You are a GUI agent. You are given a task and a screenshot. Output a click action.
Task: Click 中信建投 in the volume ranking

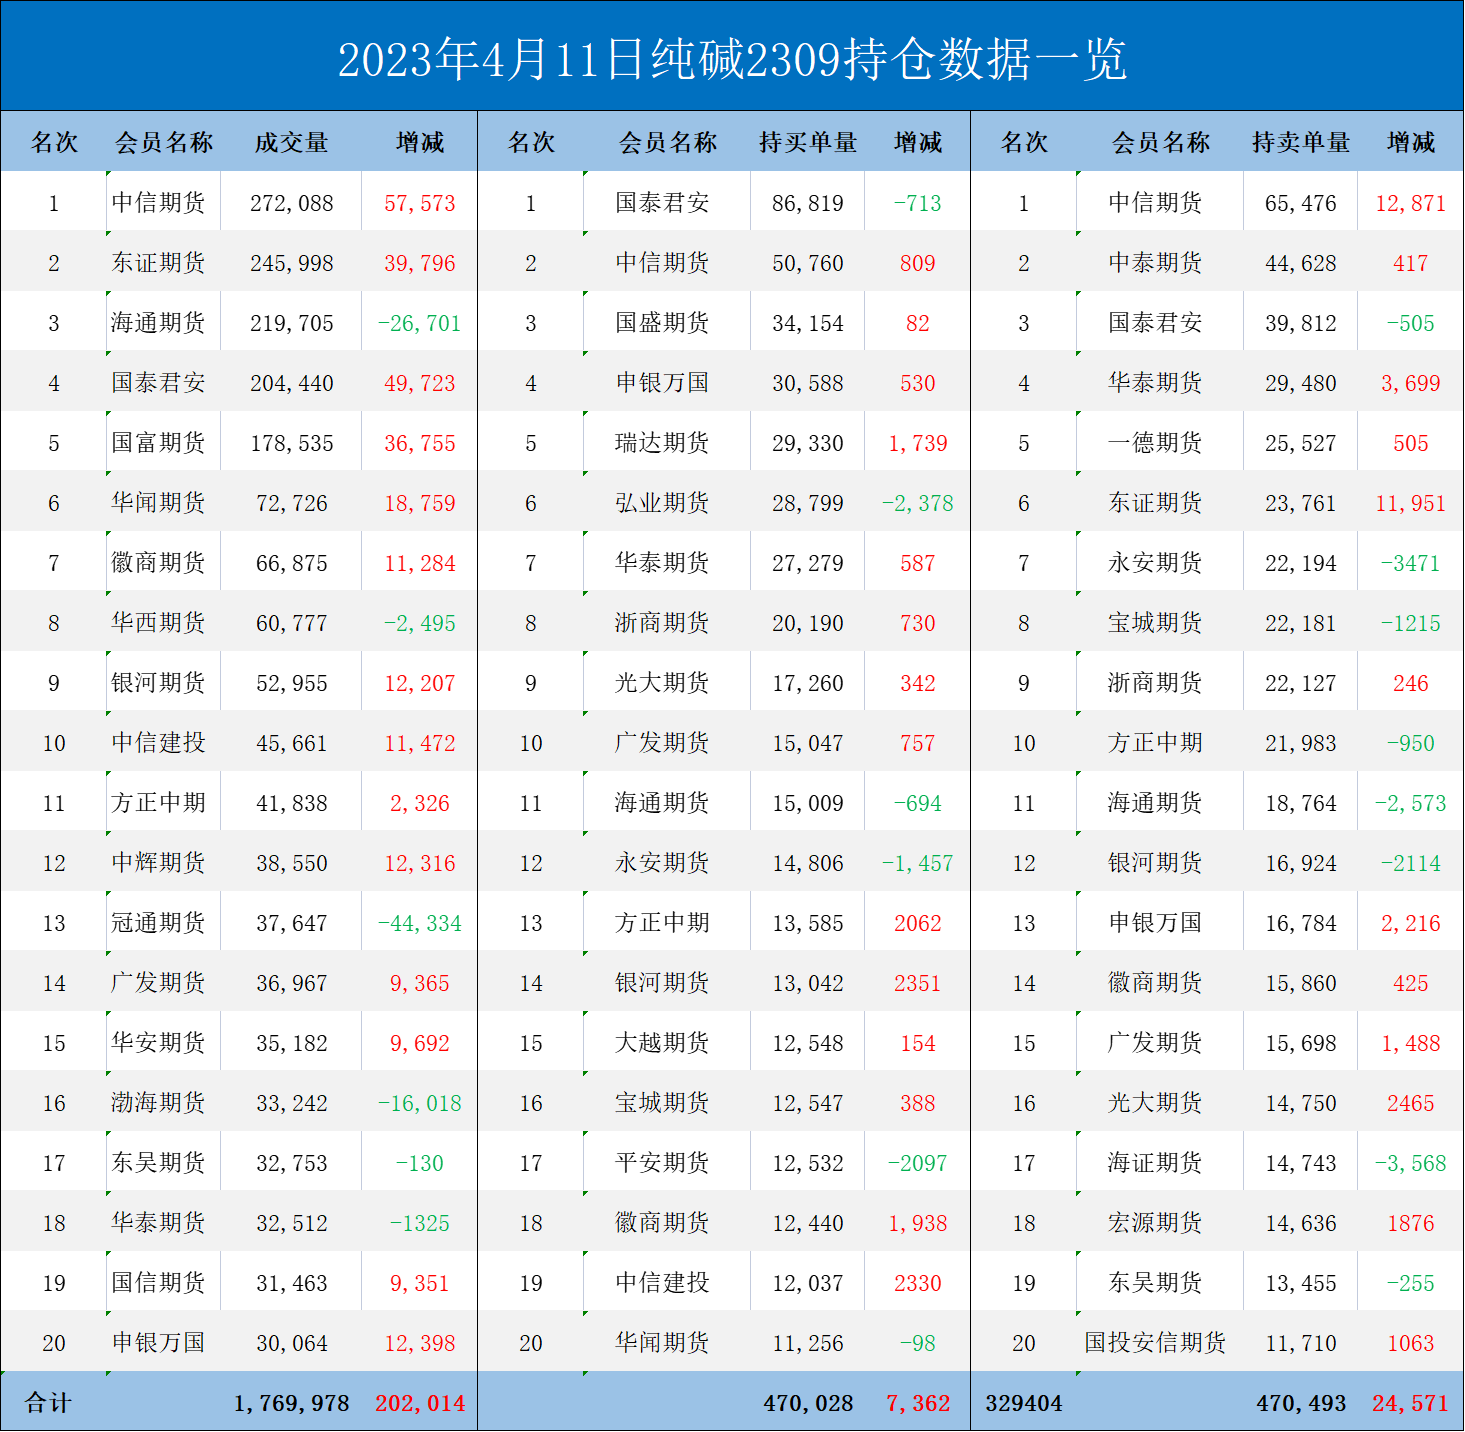point(158,743)
